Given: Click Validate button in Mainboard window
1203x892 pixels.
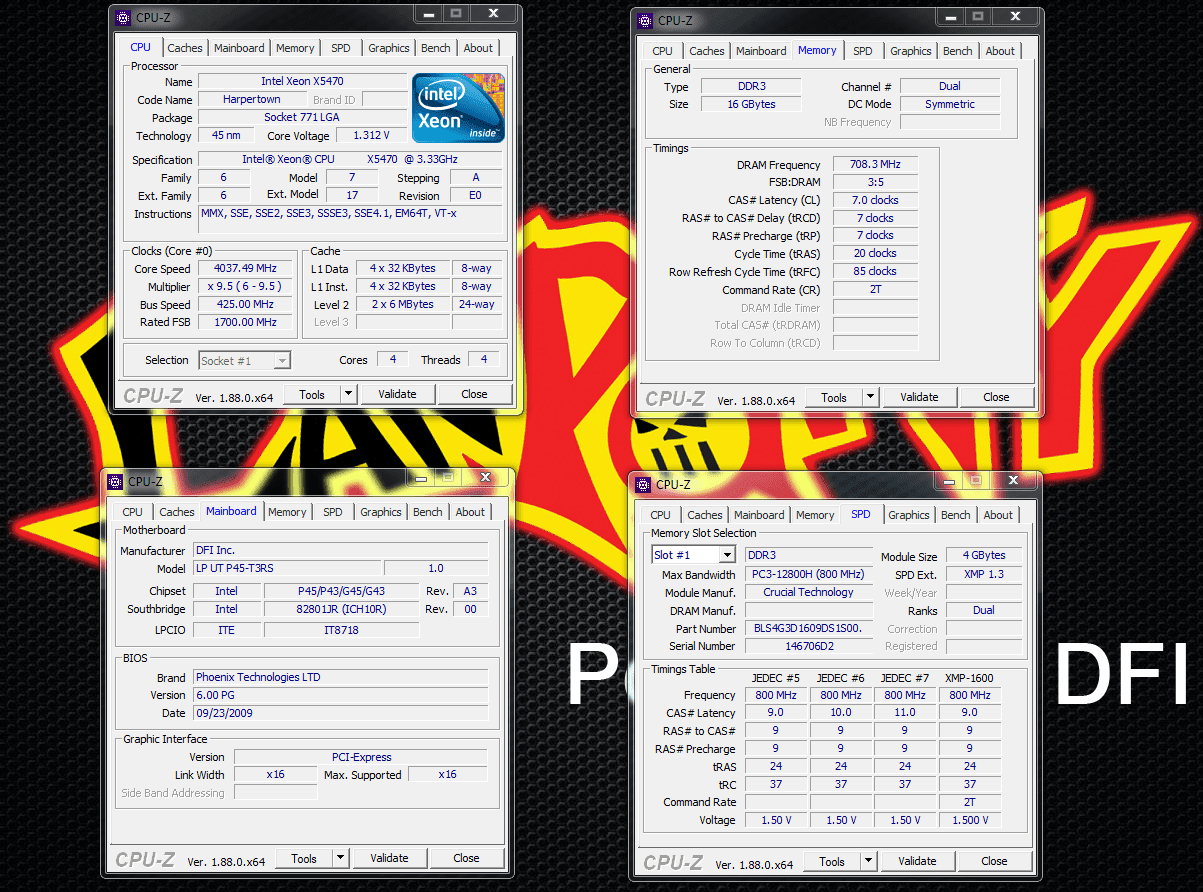Looking at the screenshot, I should click(x=389, y=858).
